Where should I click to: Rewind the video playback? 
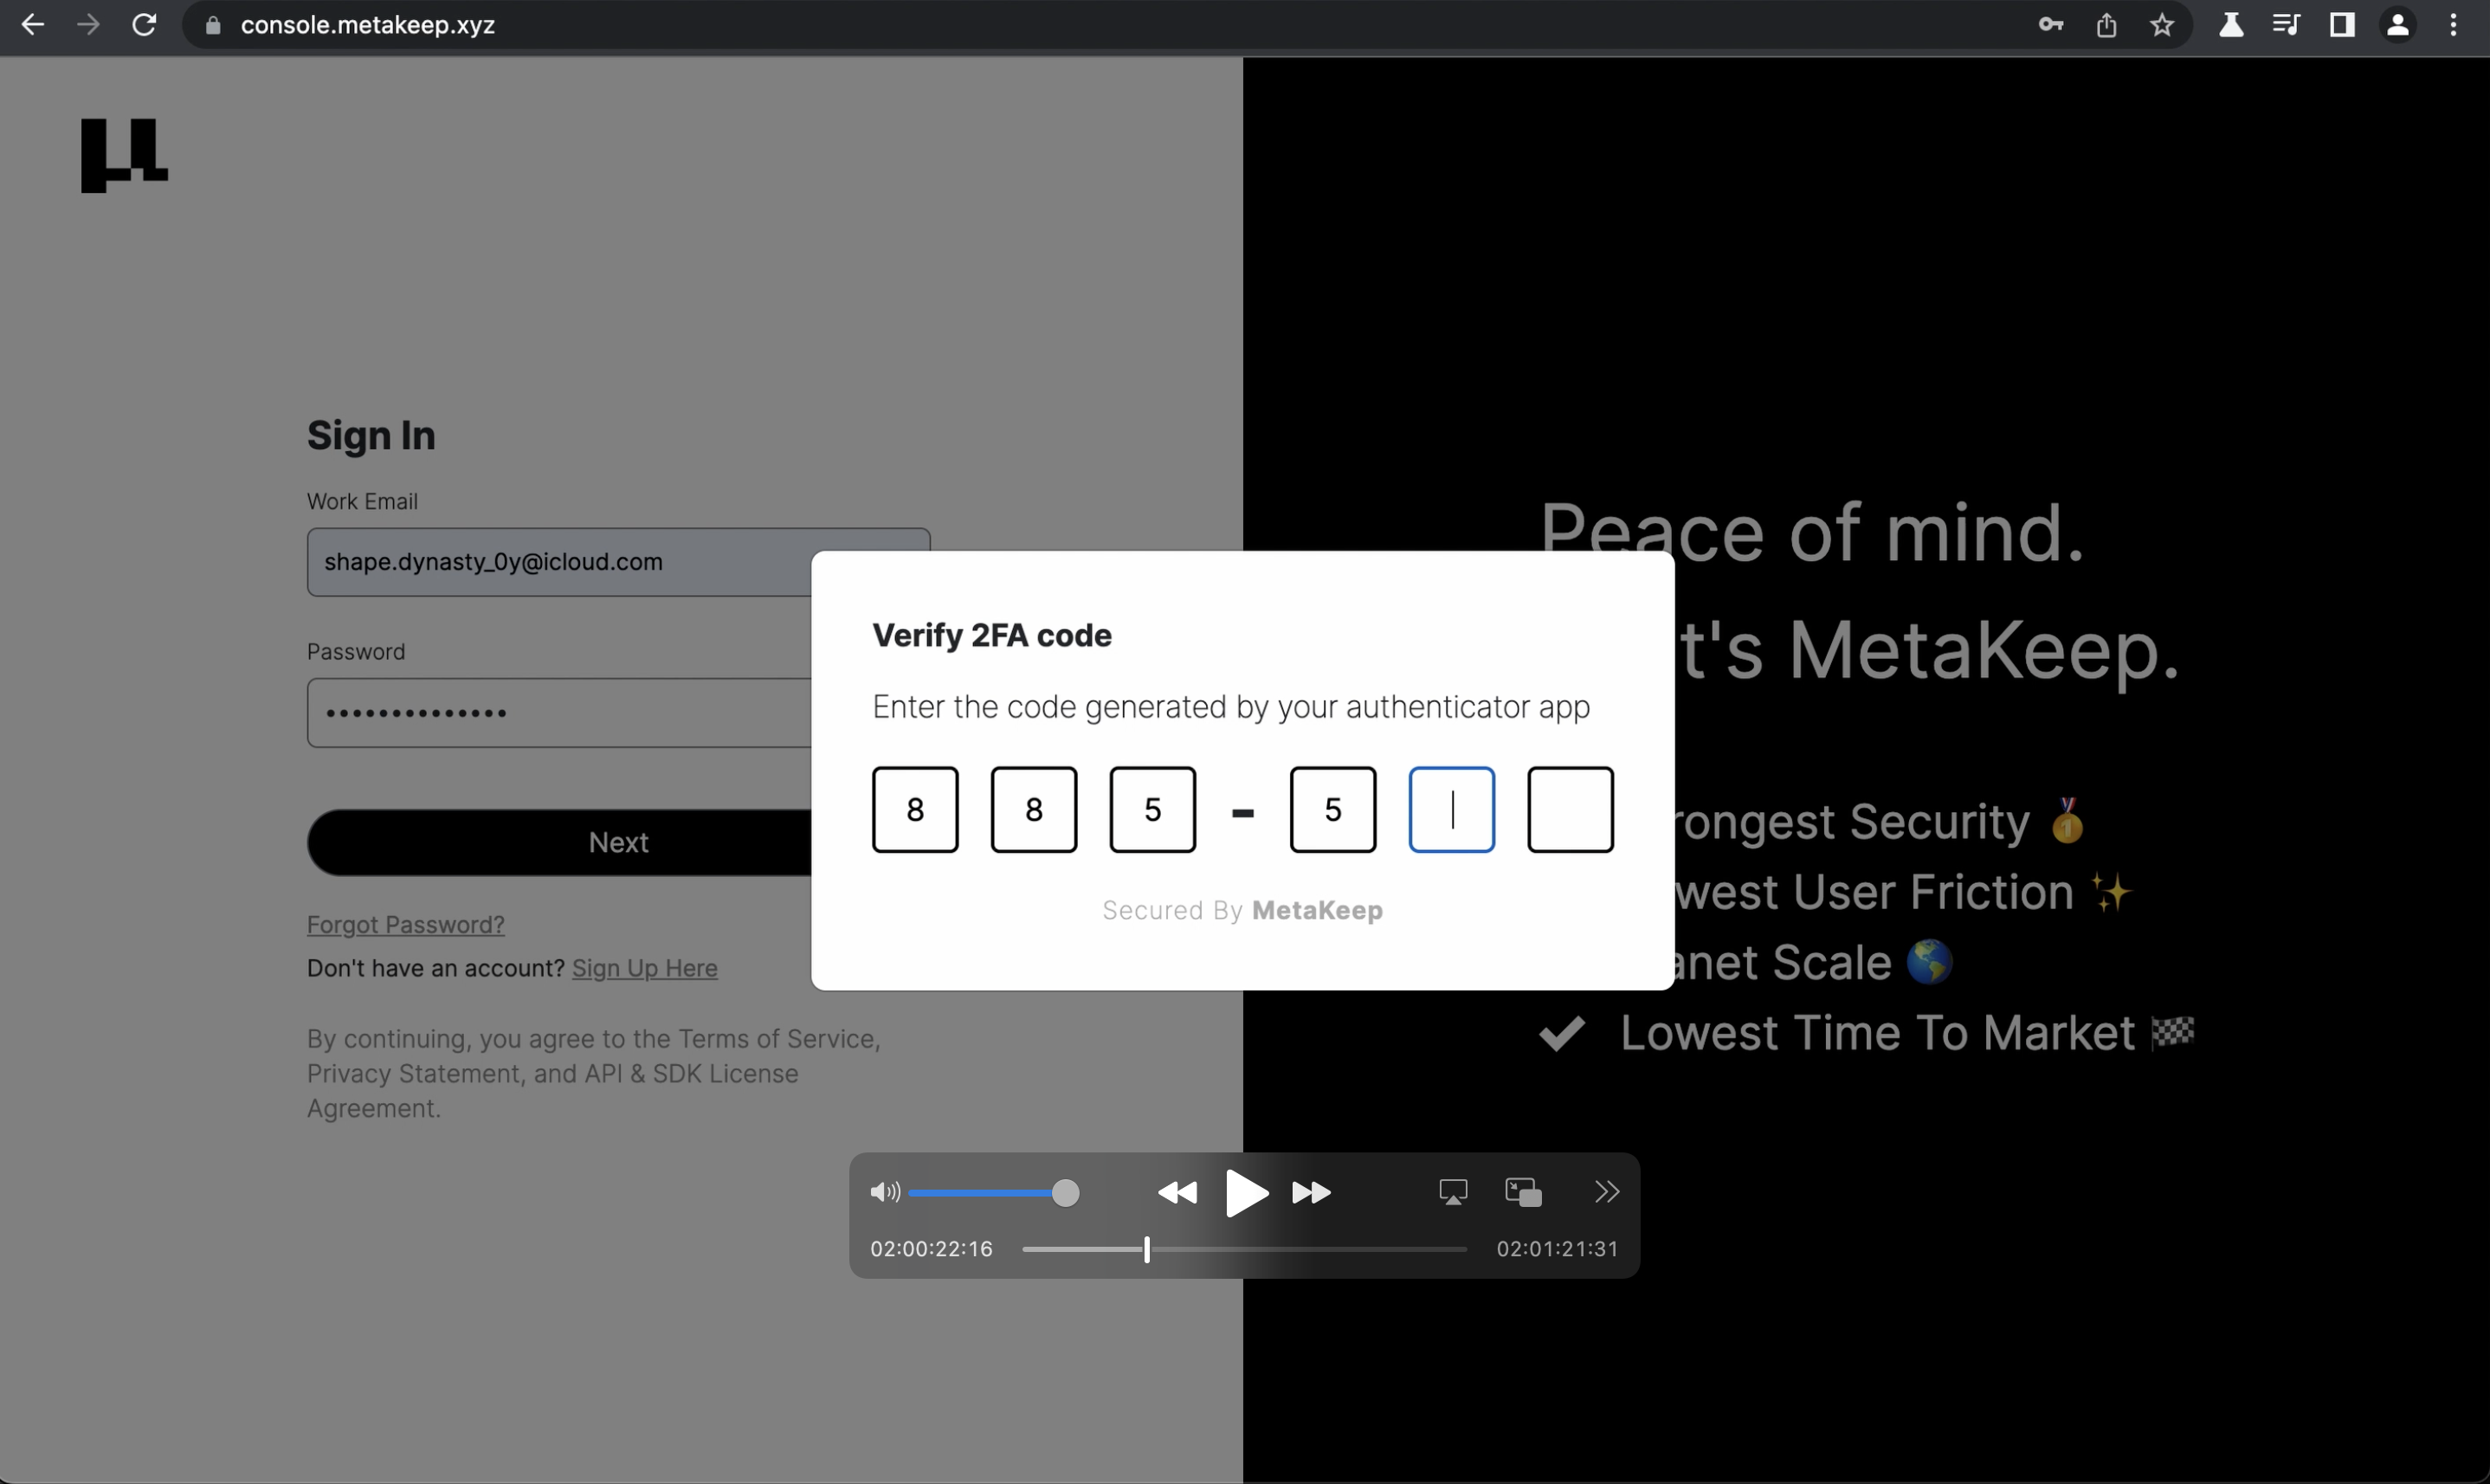point(1177,1192)
